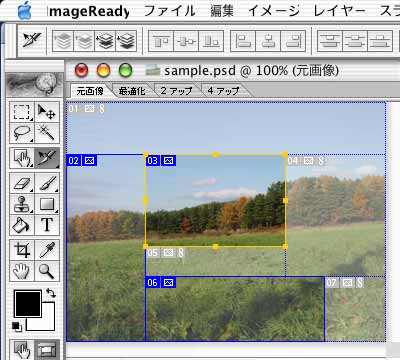The image size is (400, 360).
Task: Open the ImageReady application menu
Action: [89, 11]
